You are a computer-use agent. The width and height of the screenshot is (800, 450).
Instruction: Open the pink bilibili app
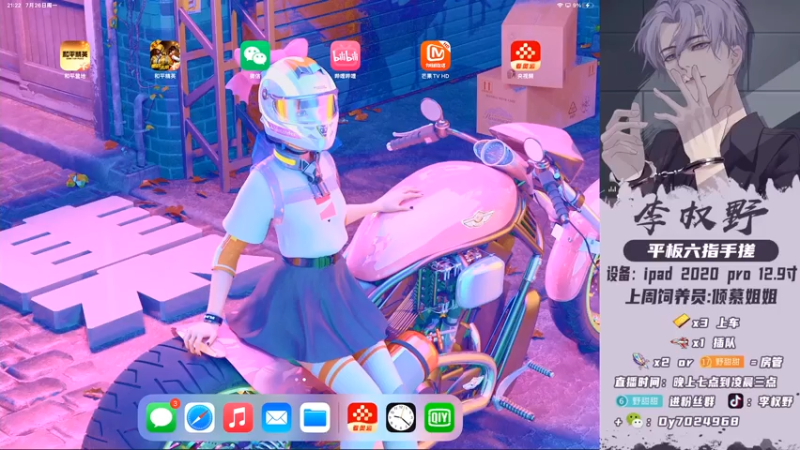345,56
